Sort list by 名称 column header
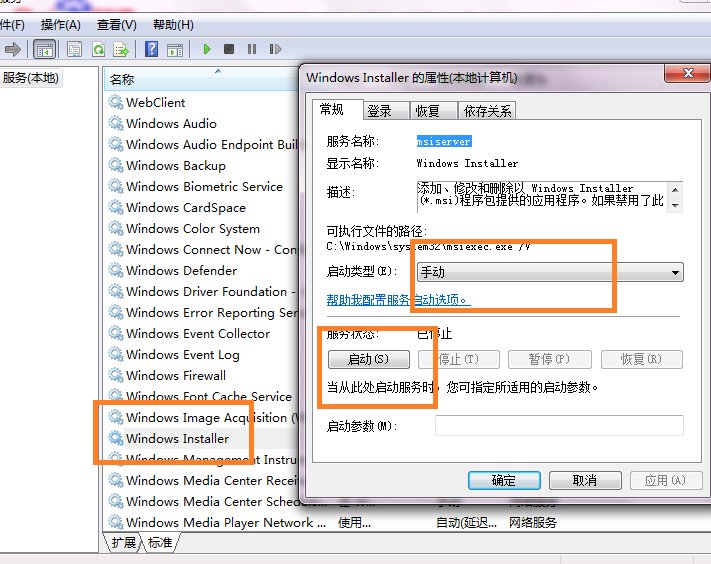This screenshot has height=564, width=711. [201, 79]
